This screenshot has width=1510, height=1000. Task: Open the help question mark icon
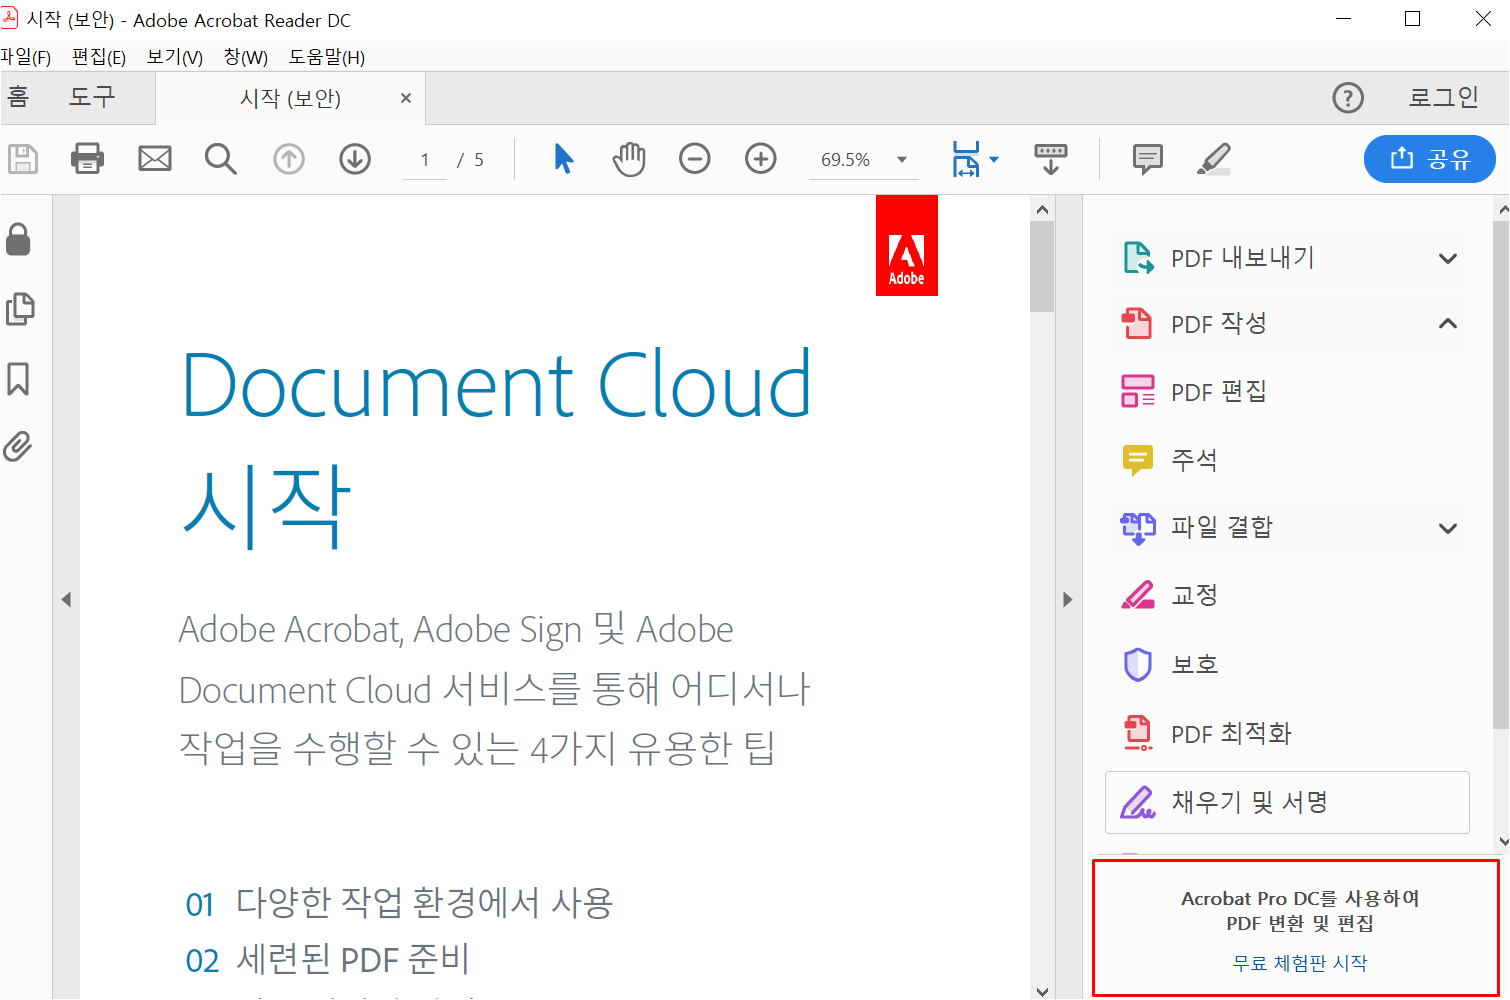click(1348, 98)
